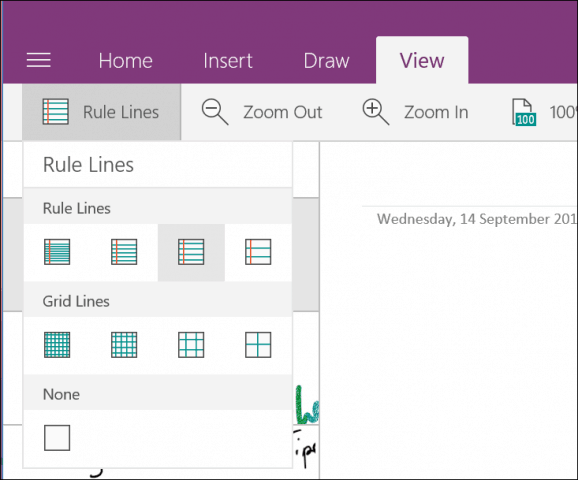Choose the second rule lines style
This screenshot has width=578, height=480.
pyautogui.click(x=124, y=252)
